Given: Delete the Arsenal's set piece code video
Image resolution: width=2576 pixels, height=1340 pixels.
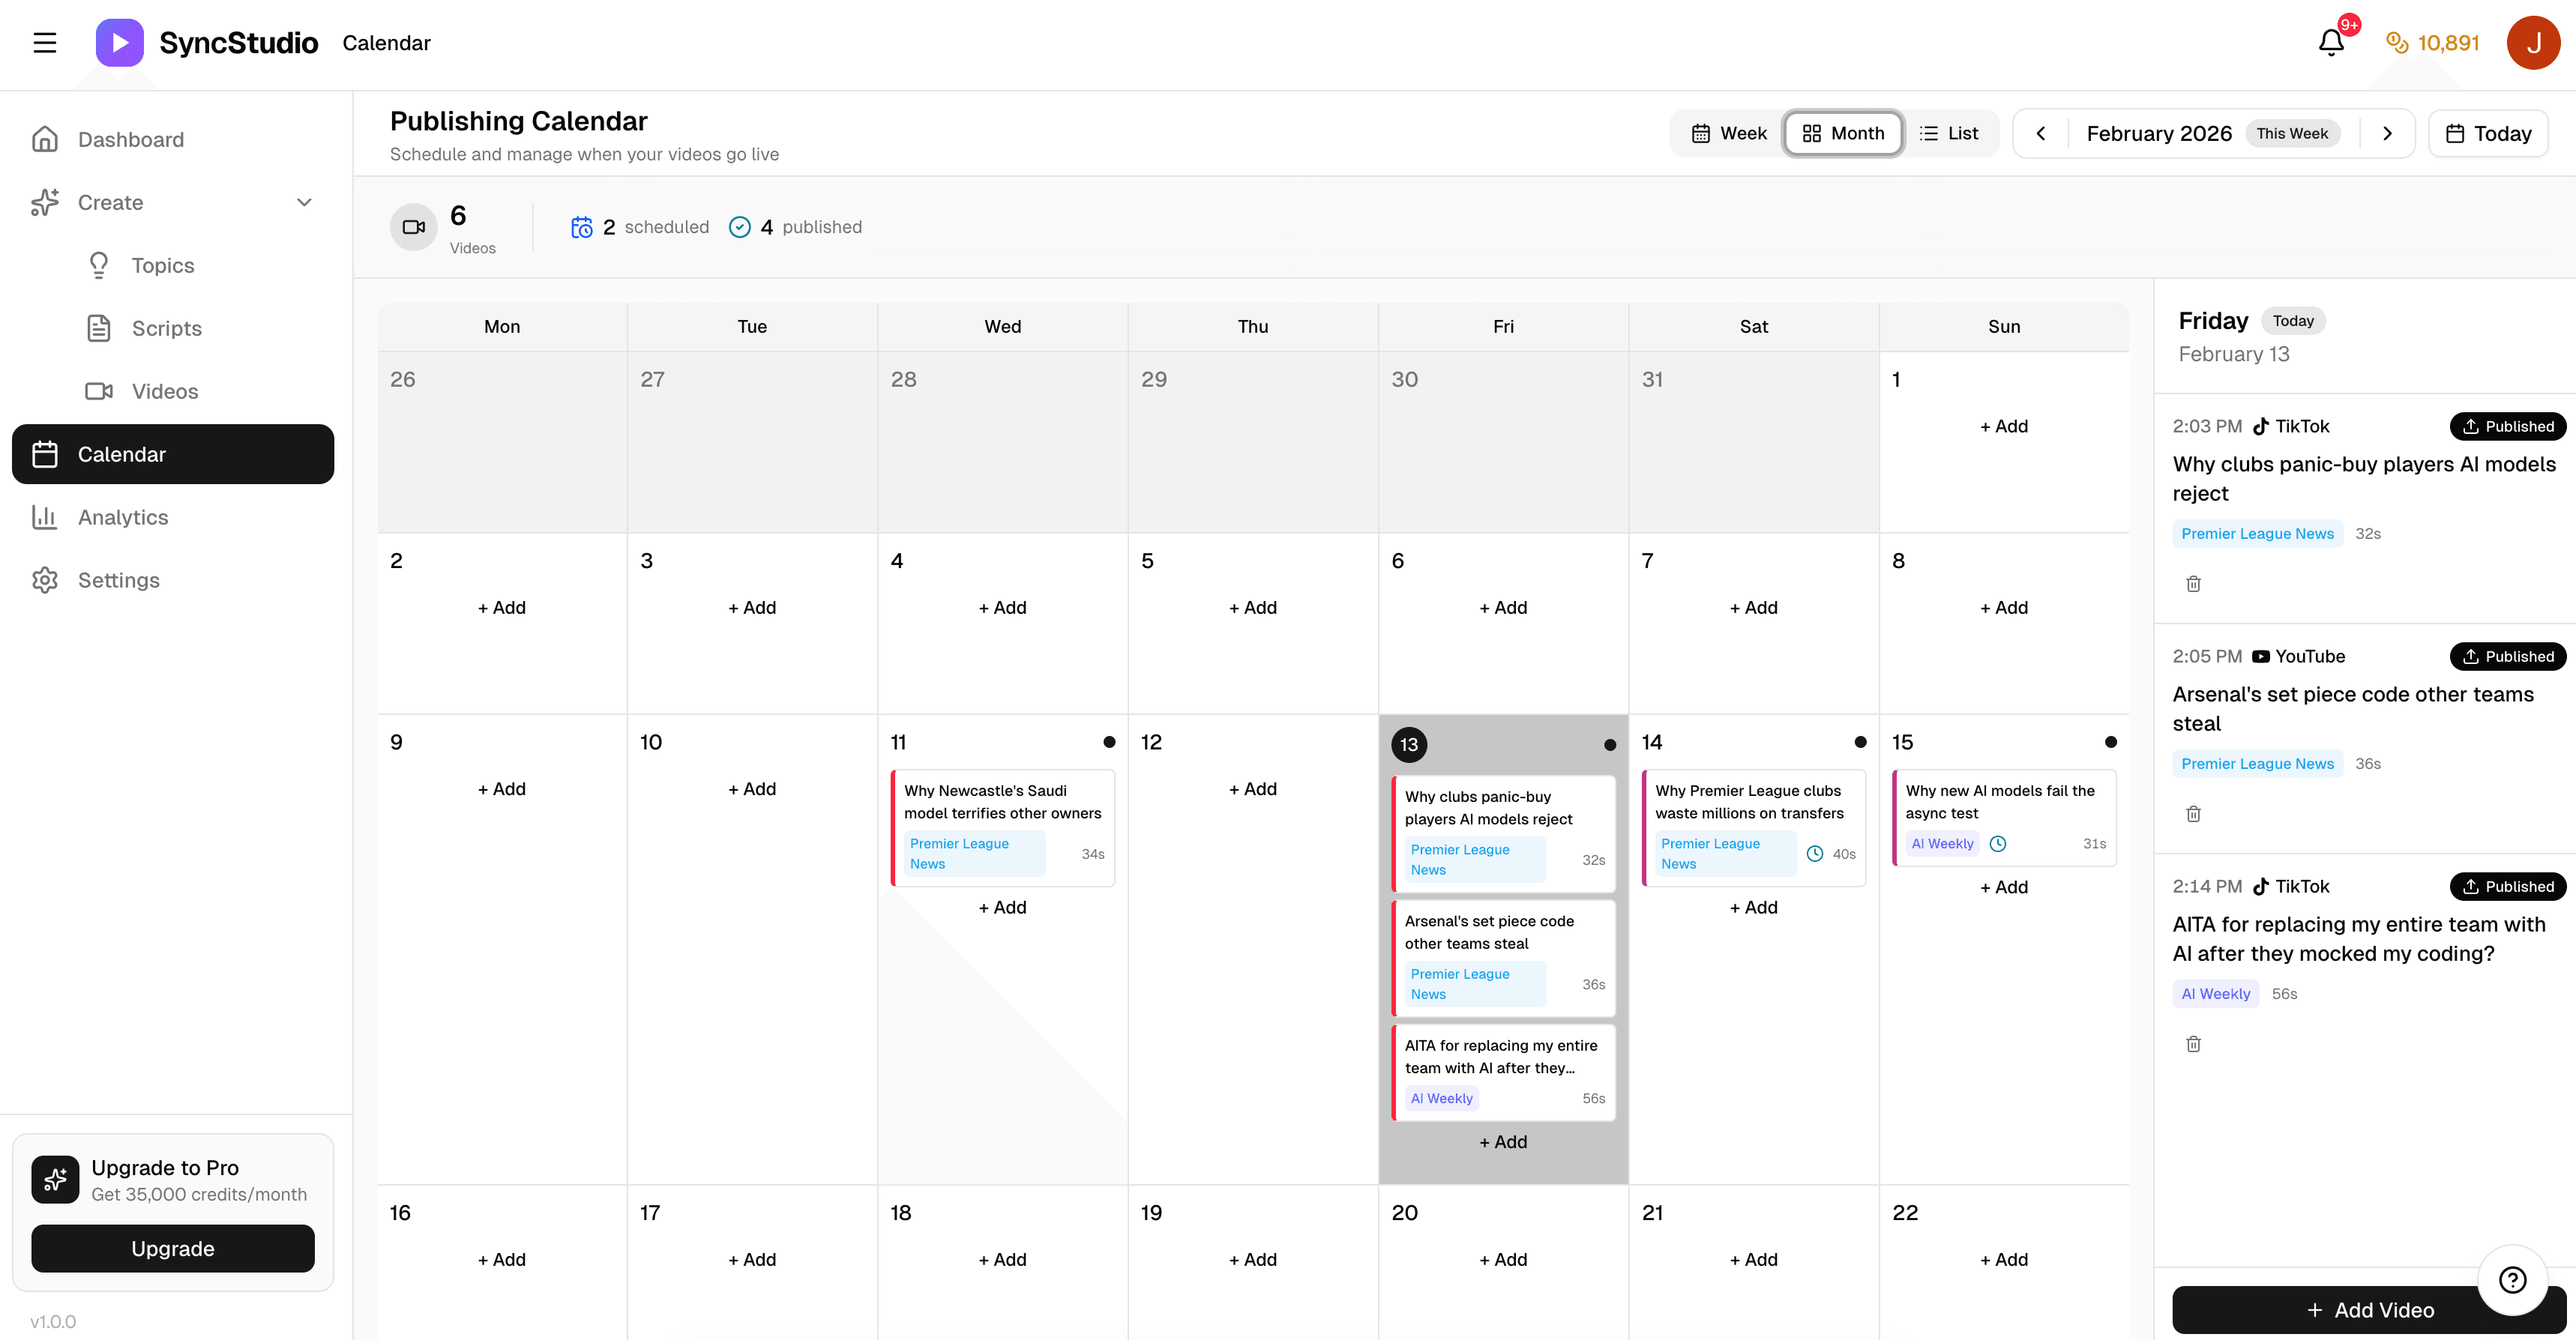Looking at the screenshot, I should (x=2193, y=813).
